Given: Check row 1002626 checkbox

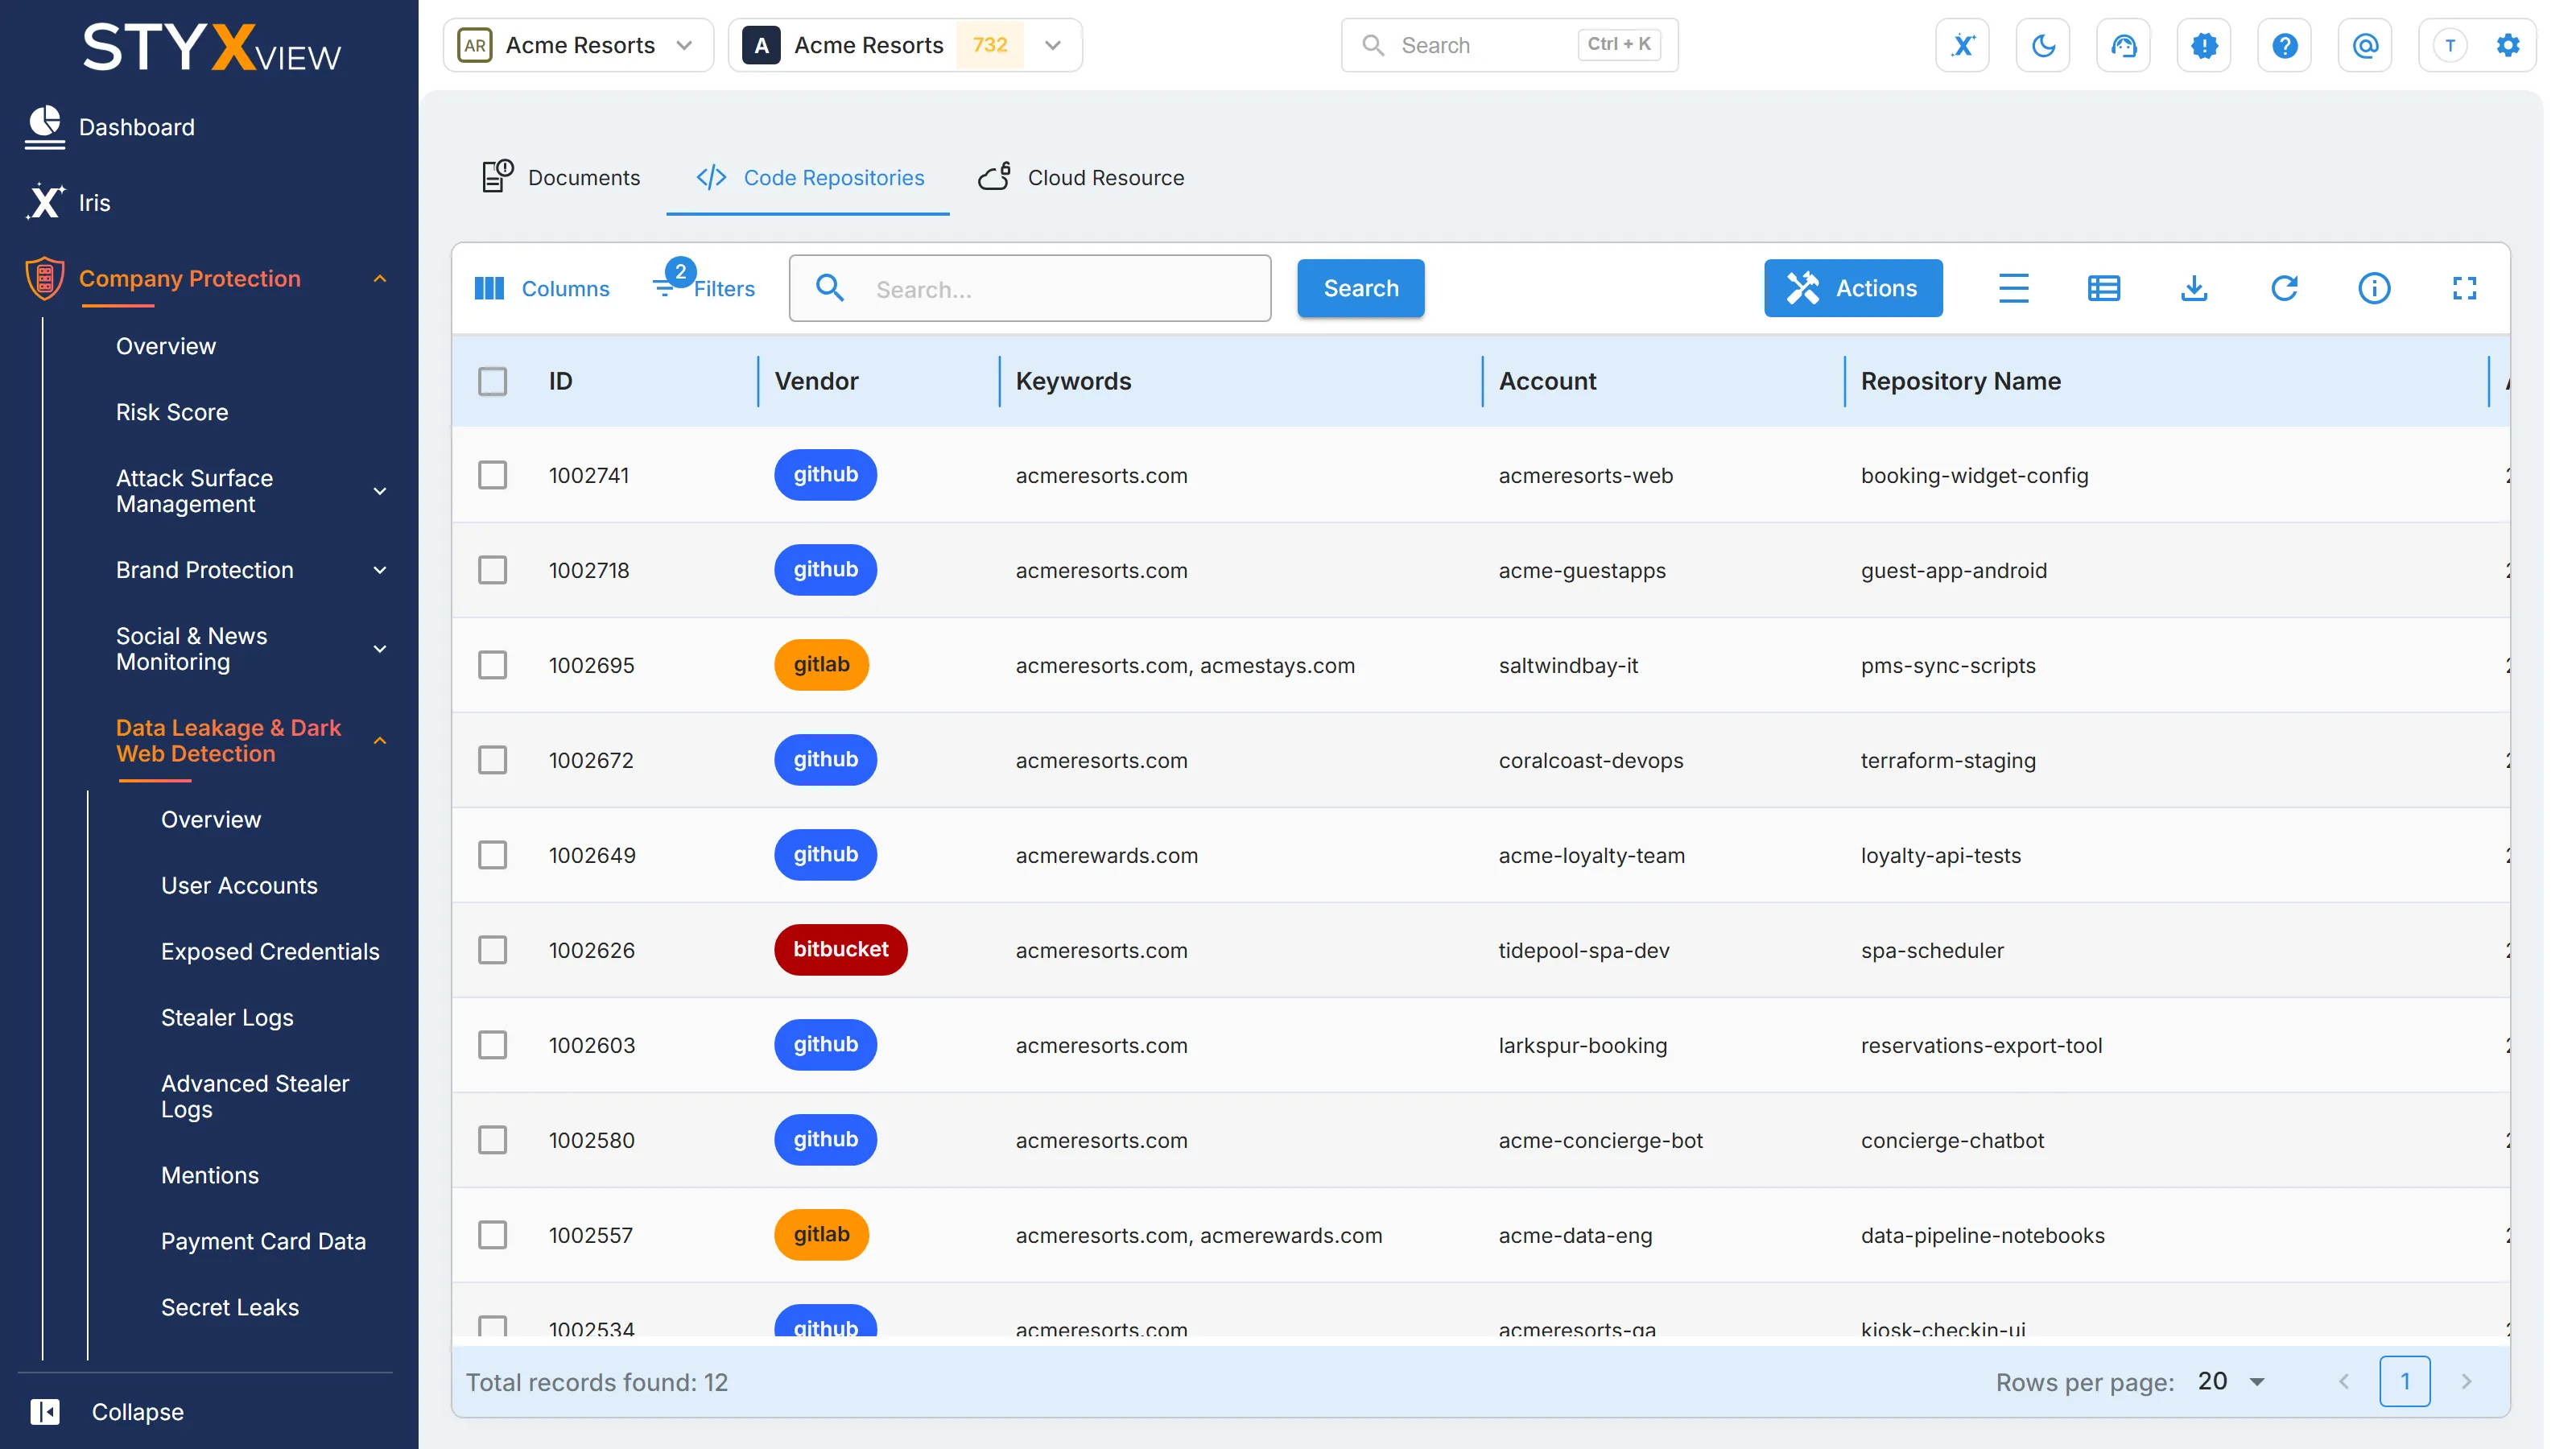Looking at the screenshot, I should (x=492, y=950).
